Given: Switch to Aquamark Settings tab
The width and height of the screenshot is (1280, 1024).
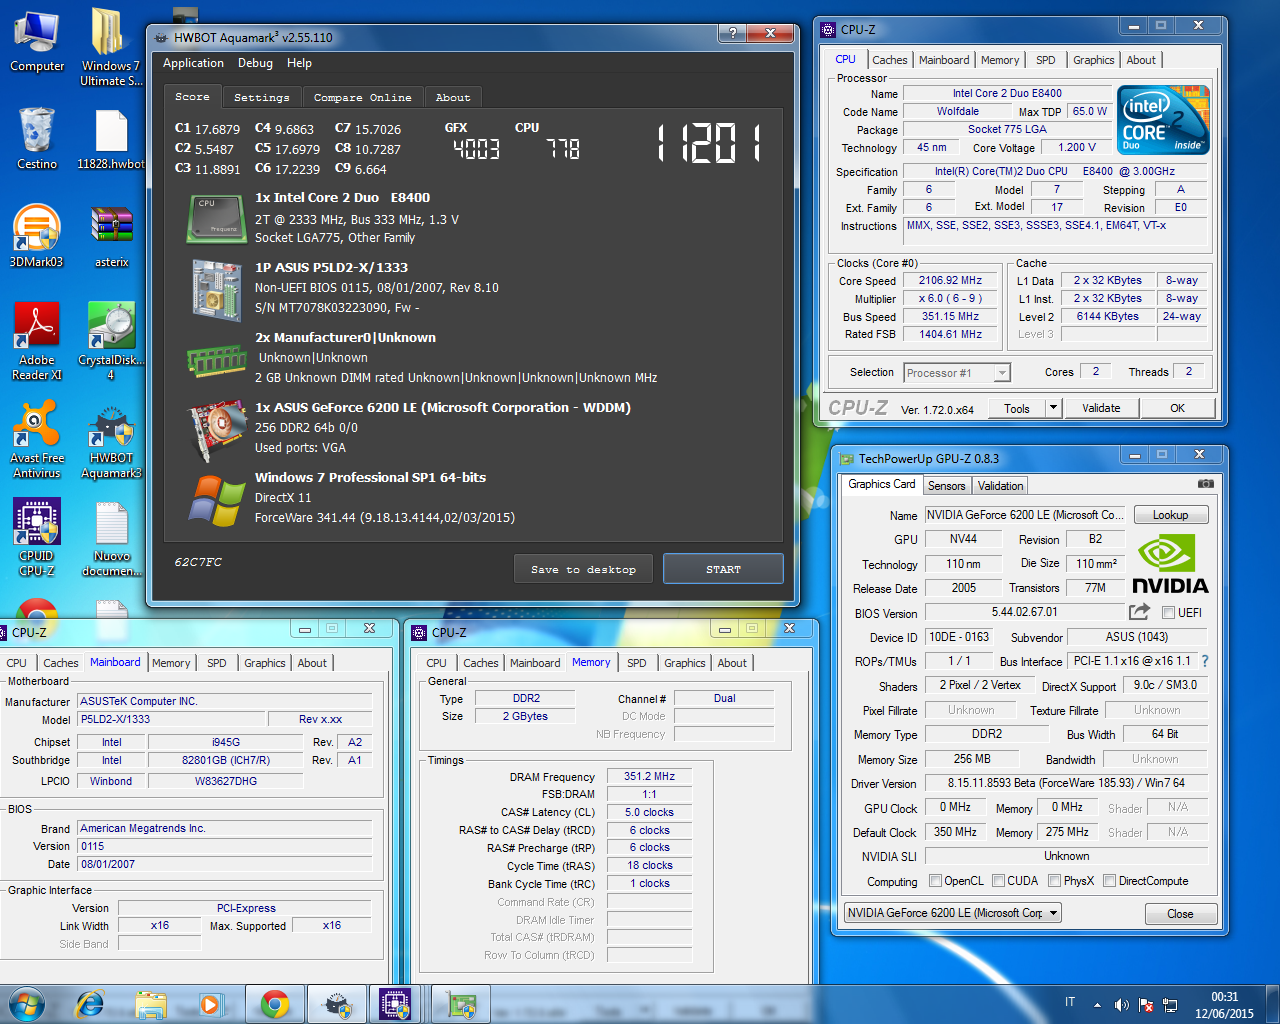Looking at the screenshot, I should 261,98.
